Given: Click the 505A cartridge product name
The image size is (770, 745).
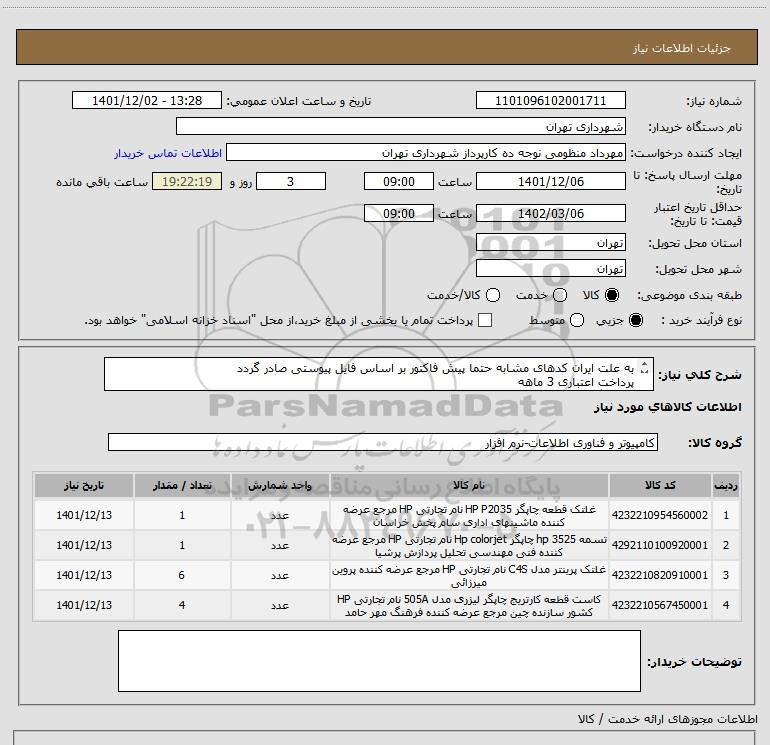Looking at the screenshot, I should point(468,605).
